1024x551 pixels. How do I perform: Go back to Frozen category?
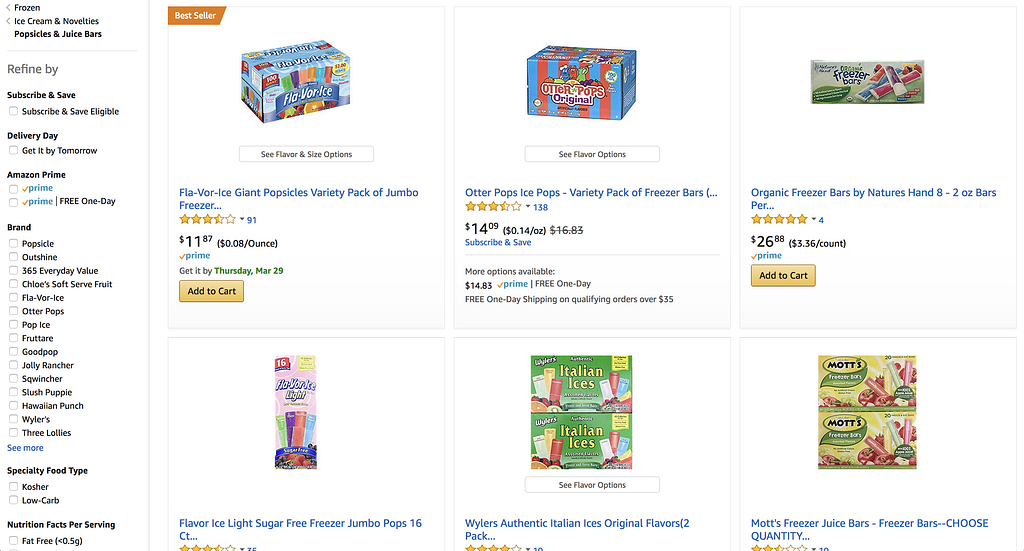coord(27,7)
